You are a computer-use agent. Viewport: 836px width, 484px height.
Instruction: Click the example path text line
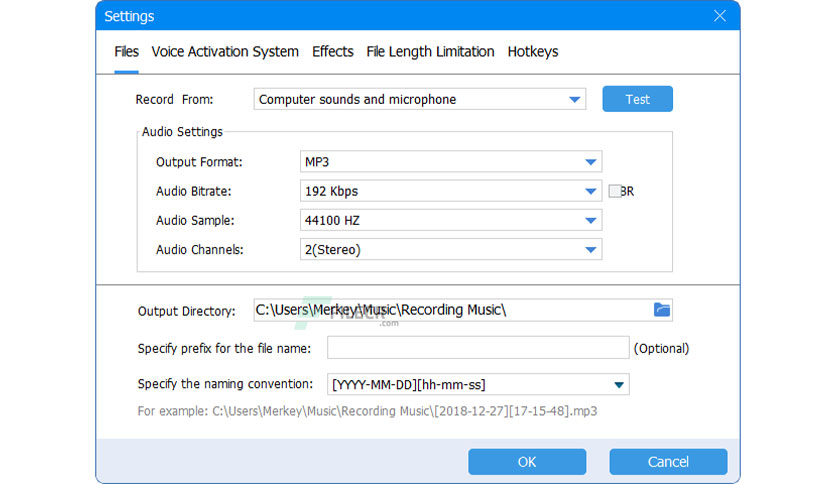367,411
